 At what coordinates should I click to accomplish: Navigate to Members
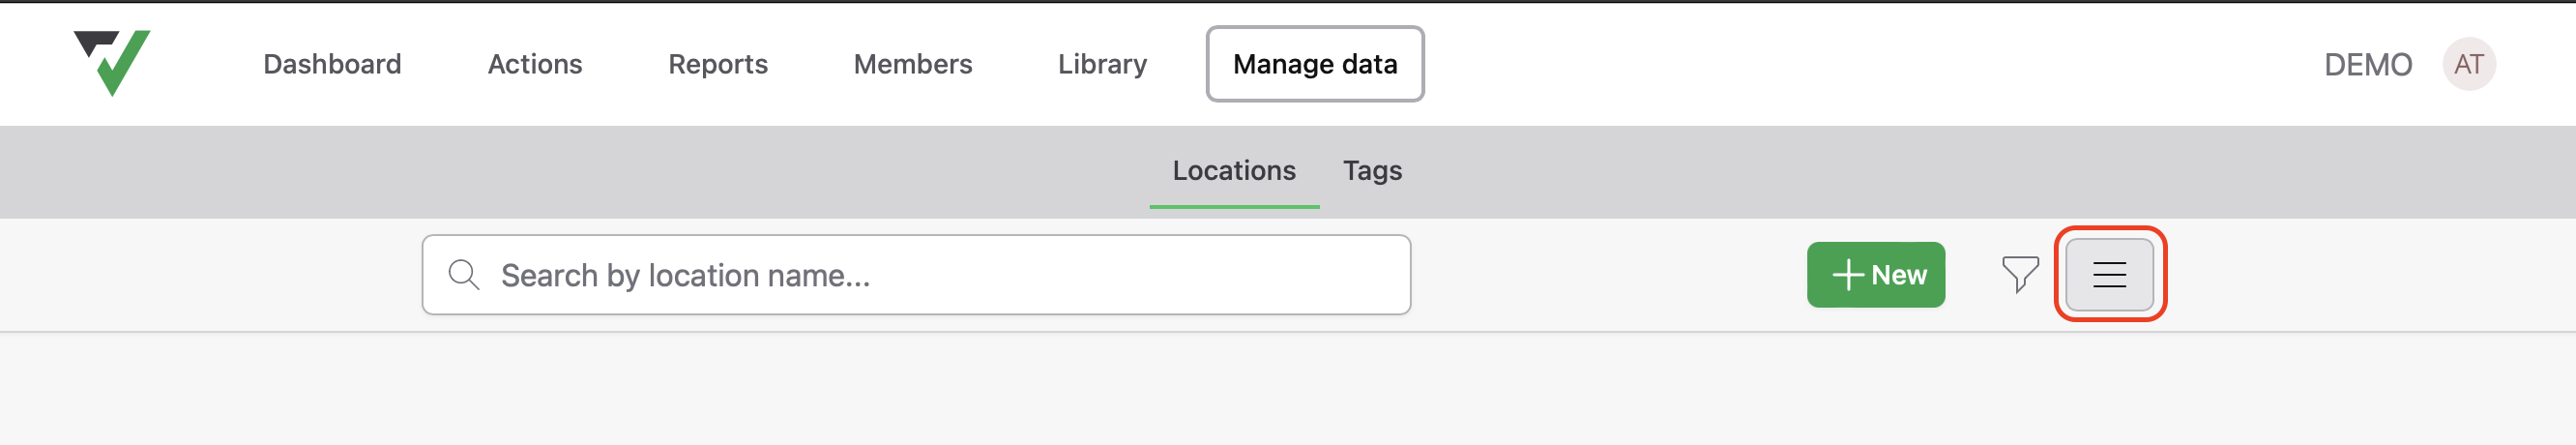(912, 64)
